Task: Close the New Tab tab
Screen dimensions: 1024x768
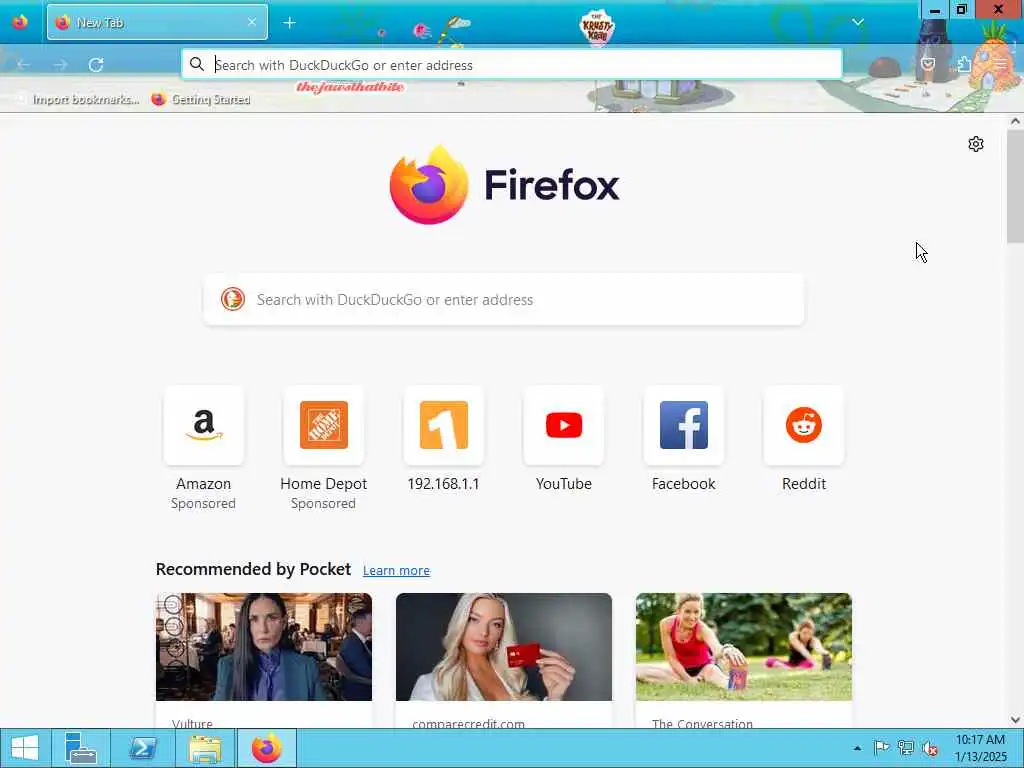Action: click(x=252, y=22)
